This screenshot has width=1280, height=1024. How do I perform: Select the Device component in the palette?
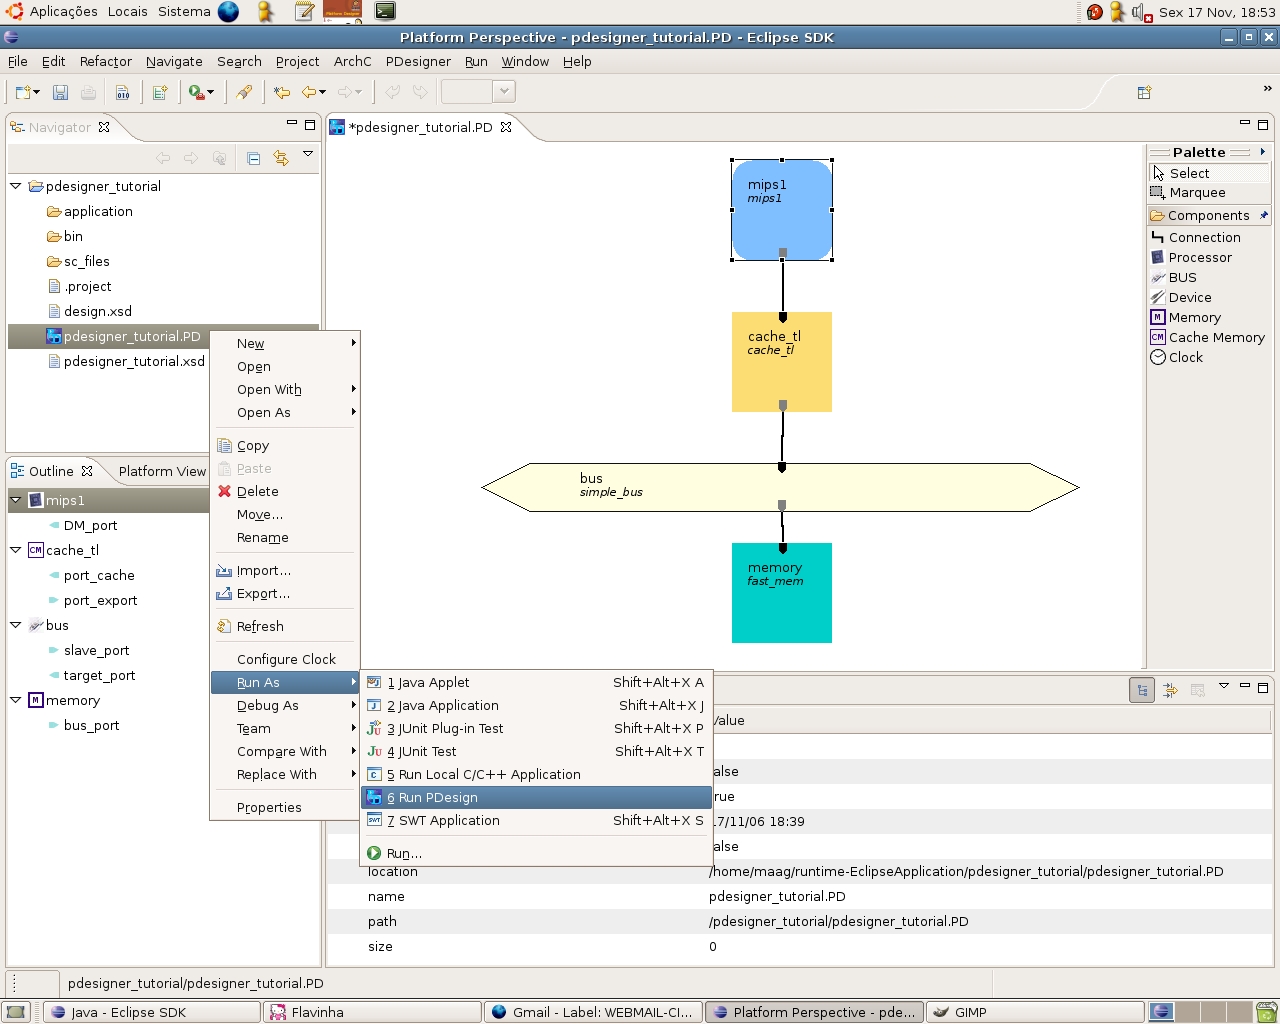point(1181,297)
